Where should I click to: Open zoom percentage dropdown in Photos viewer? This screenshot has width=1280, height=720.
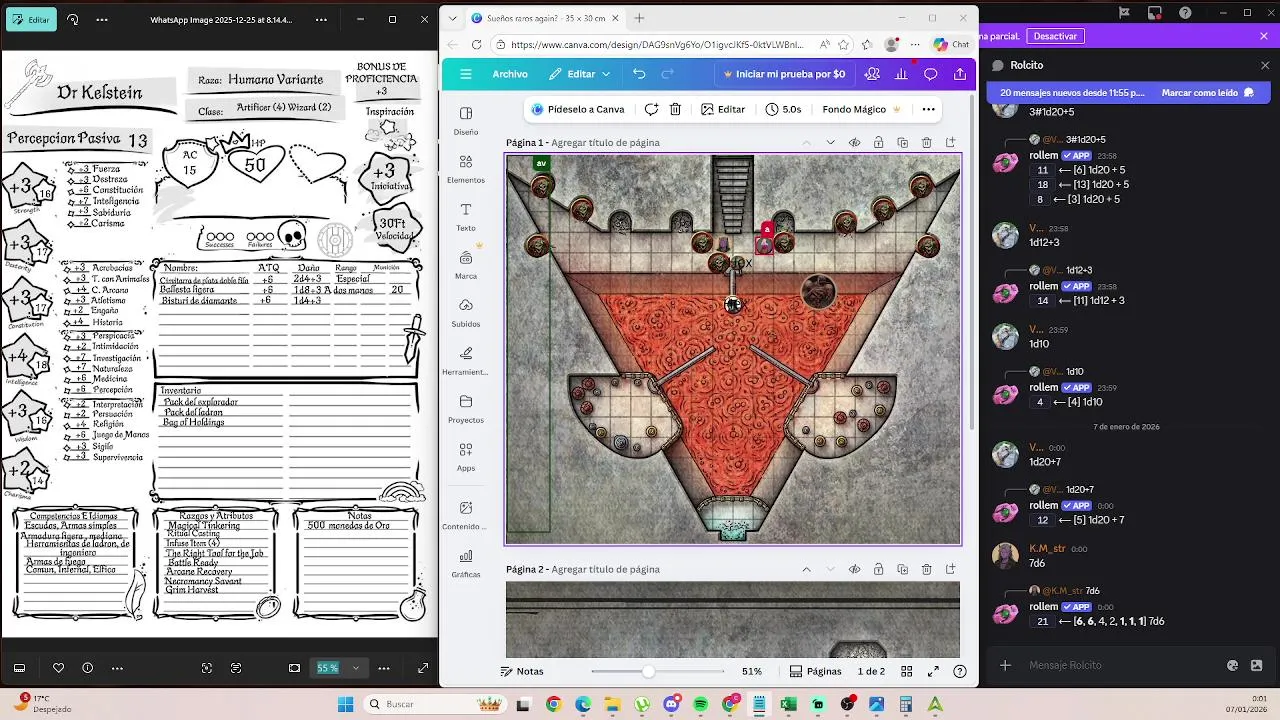[x=355, y=668]
